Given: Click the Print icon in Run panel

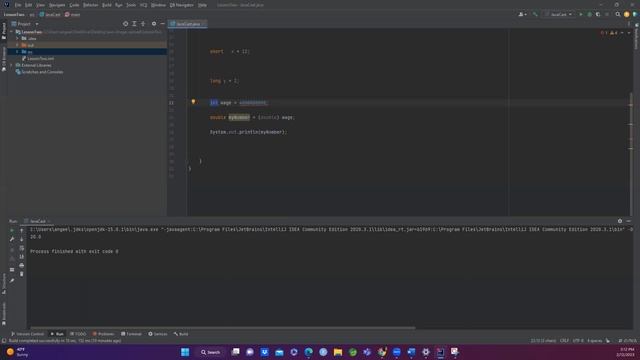Looking at the screenshot, I should click(22, 265).
